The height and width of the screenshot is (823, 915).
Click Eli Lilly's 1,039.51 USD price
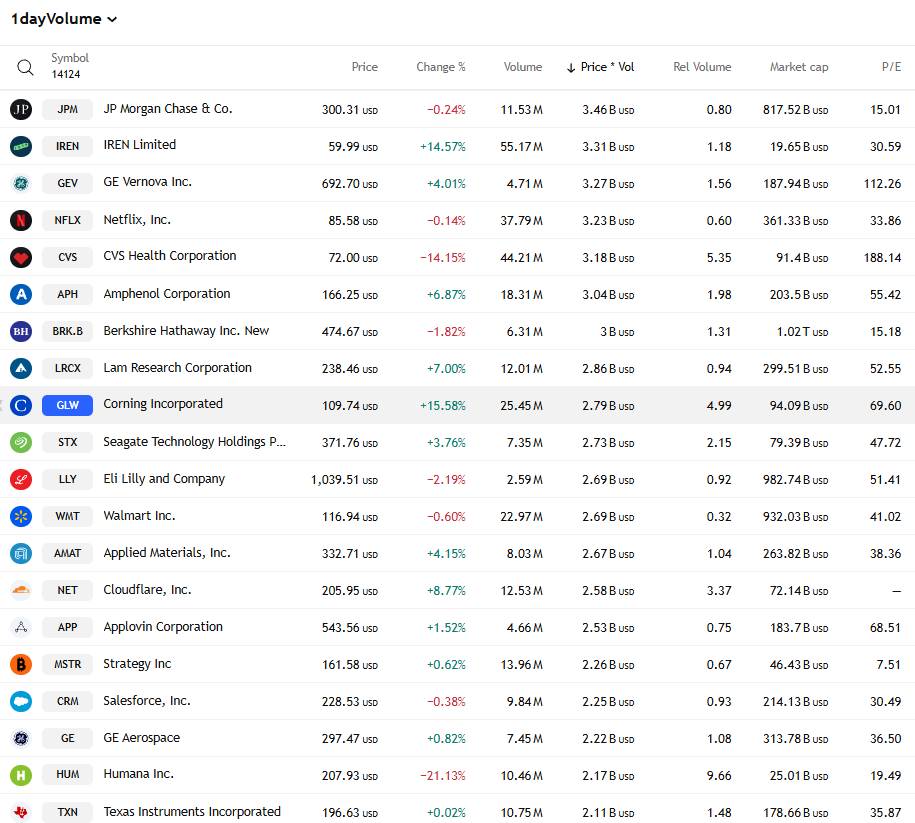tap(344, 480)
